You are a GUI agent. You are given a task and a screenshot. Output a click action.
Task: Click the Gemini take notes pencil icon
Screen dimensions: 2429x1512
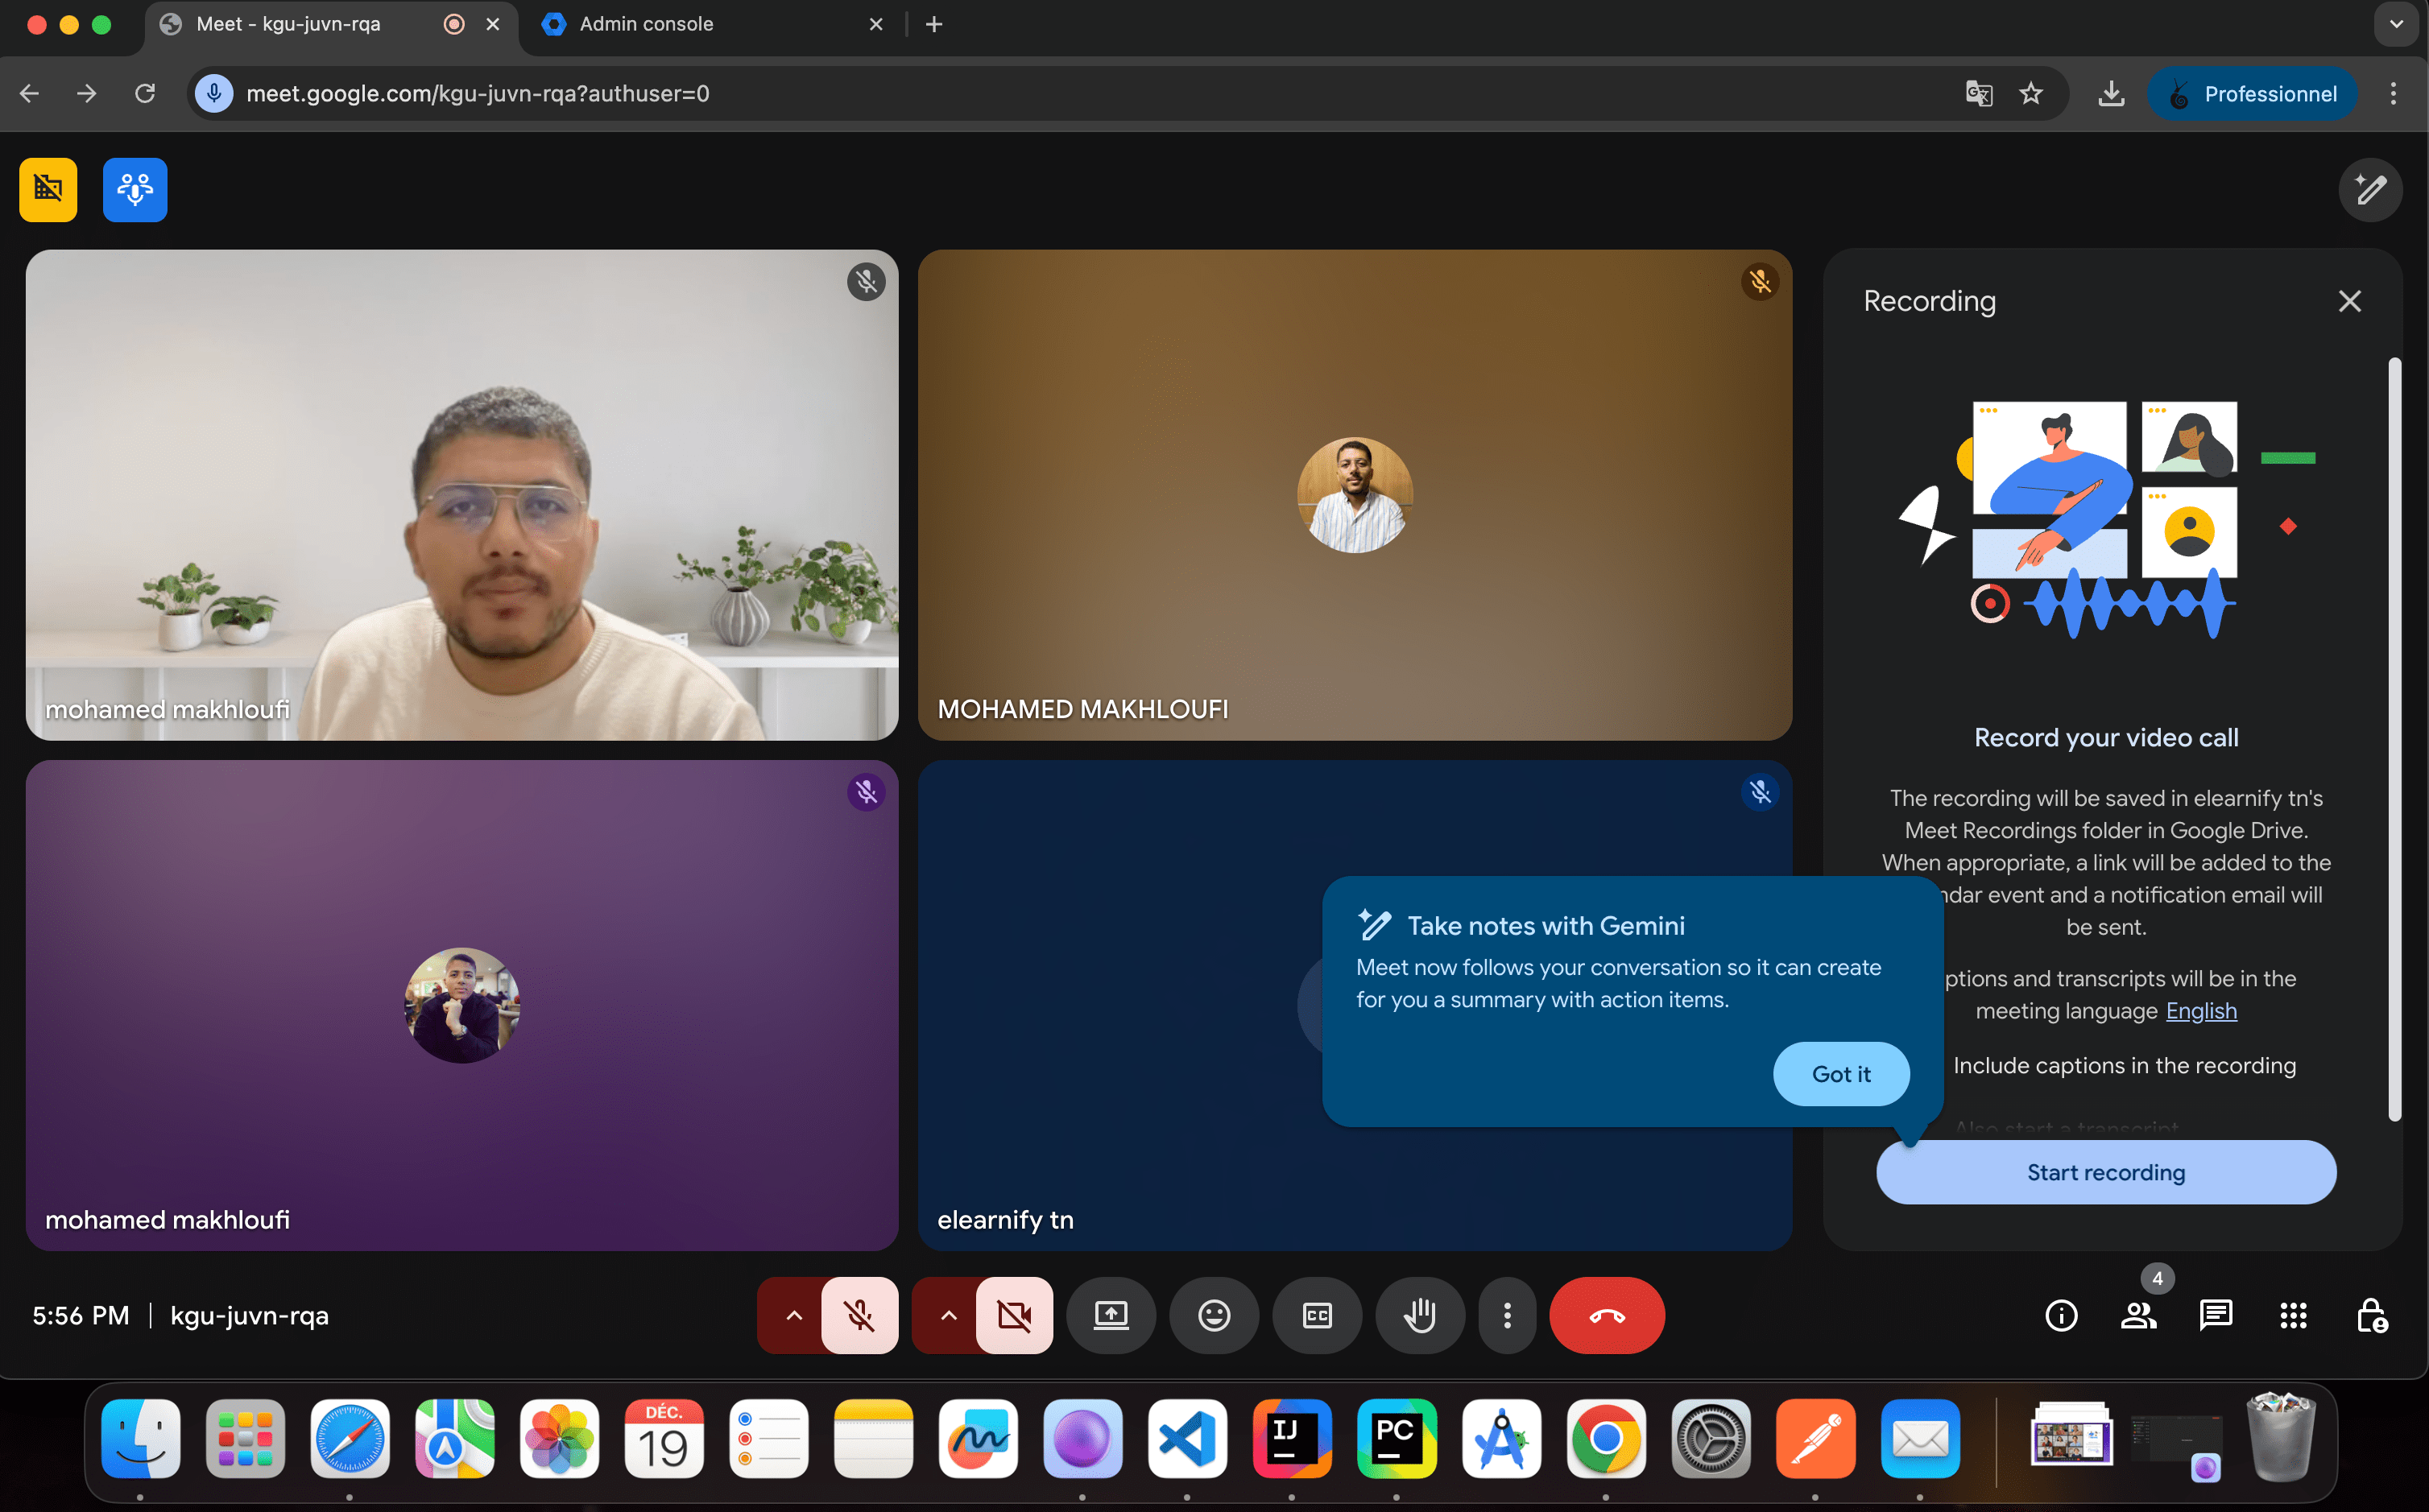click(2370, 189)
